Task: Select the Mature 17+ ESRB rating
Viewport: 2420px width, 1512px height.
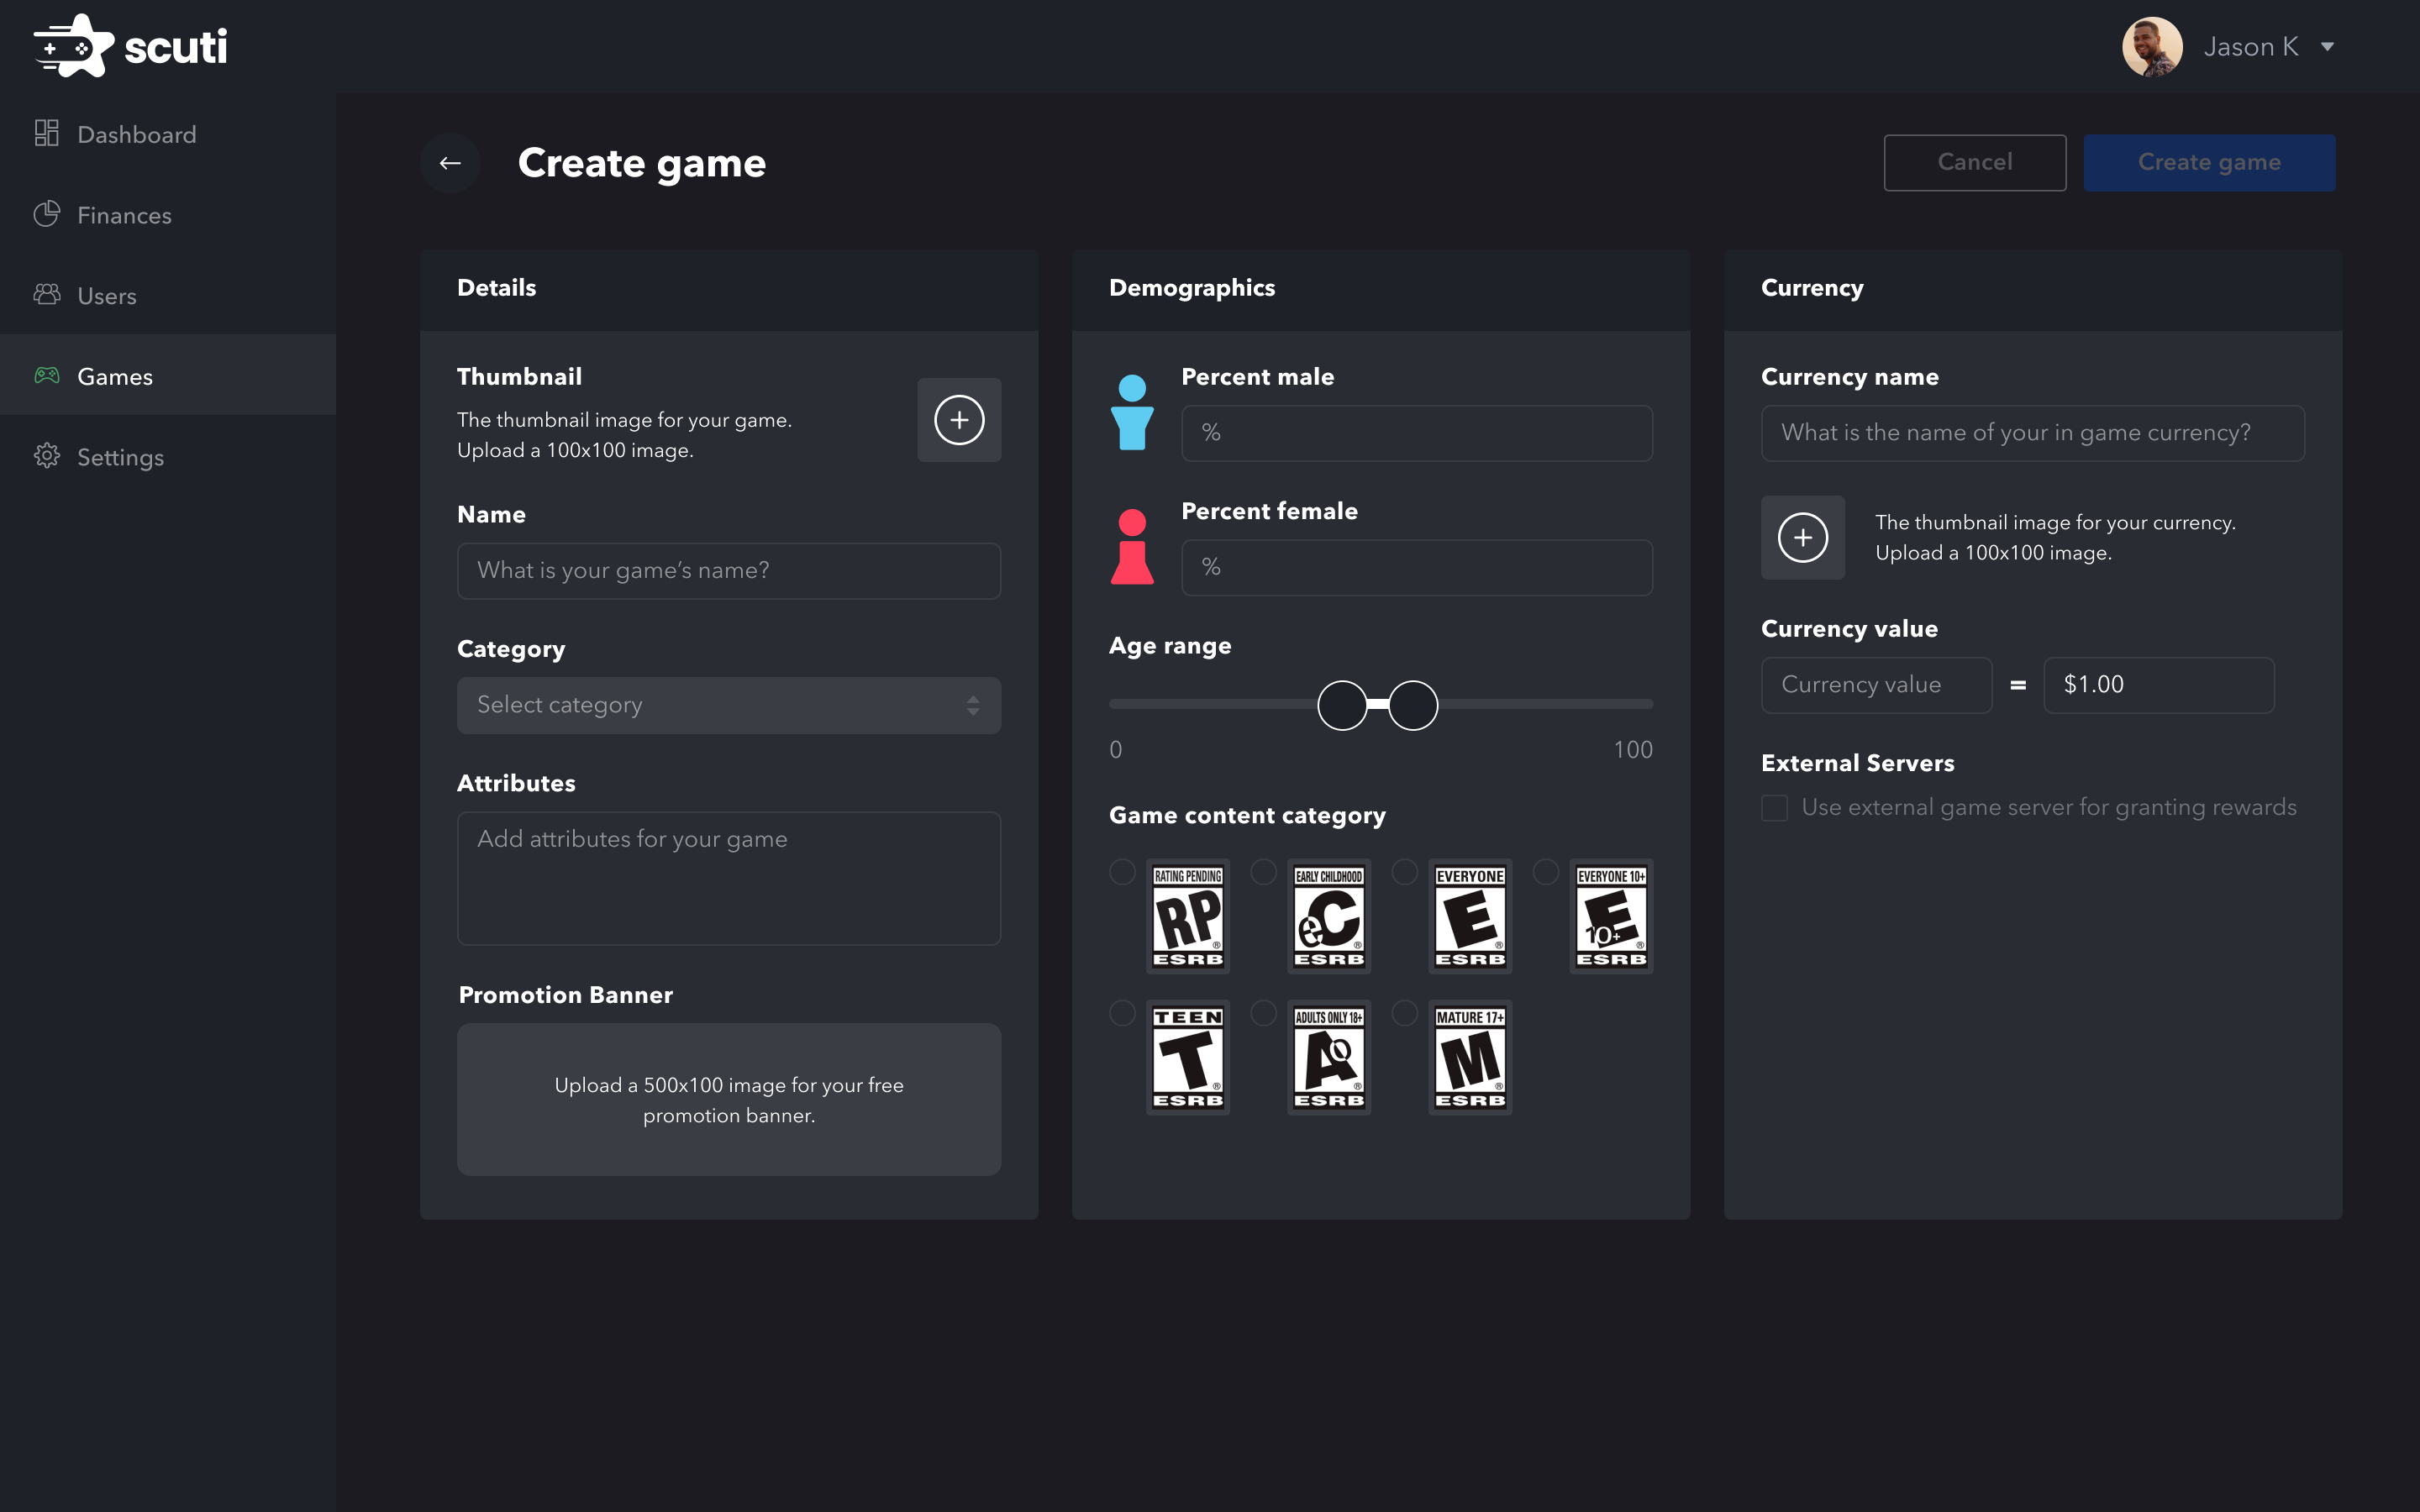Action: (x=1469, y=1057)
